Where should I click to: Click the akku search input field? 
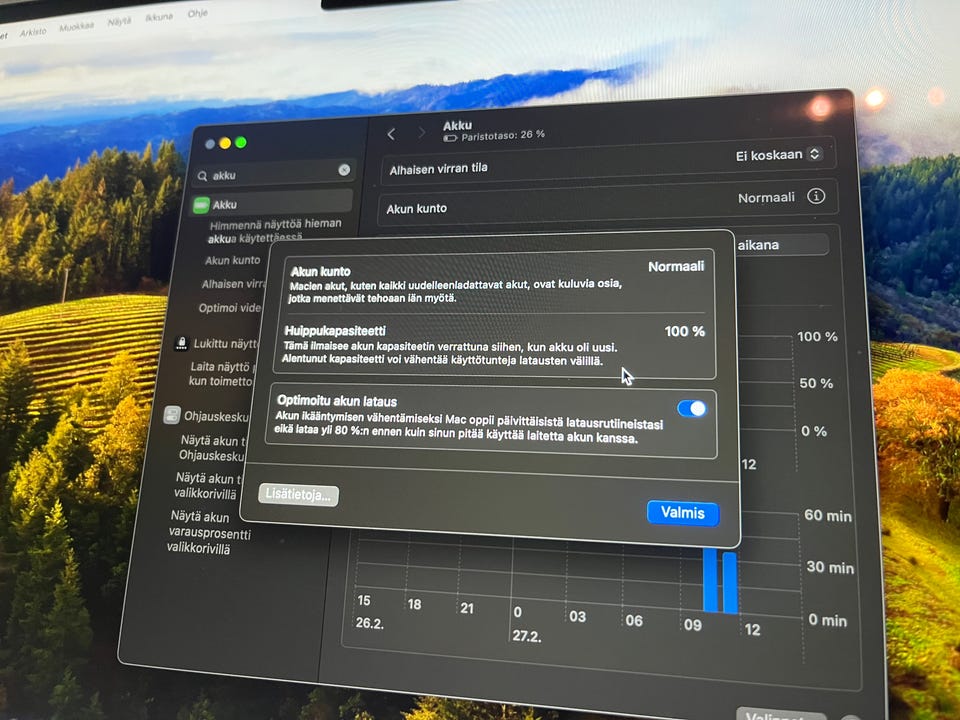click(274, 174)
